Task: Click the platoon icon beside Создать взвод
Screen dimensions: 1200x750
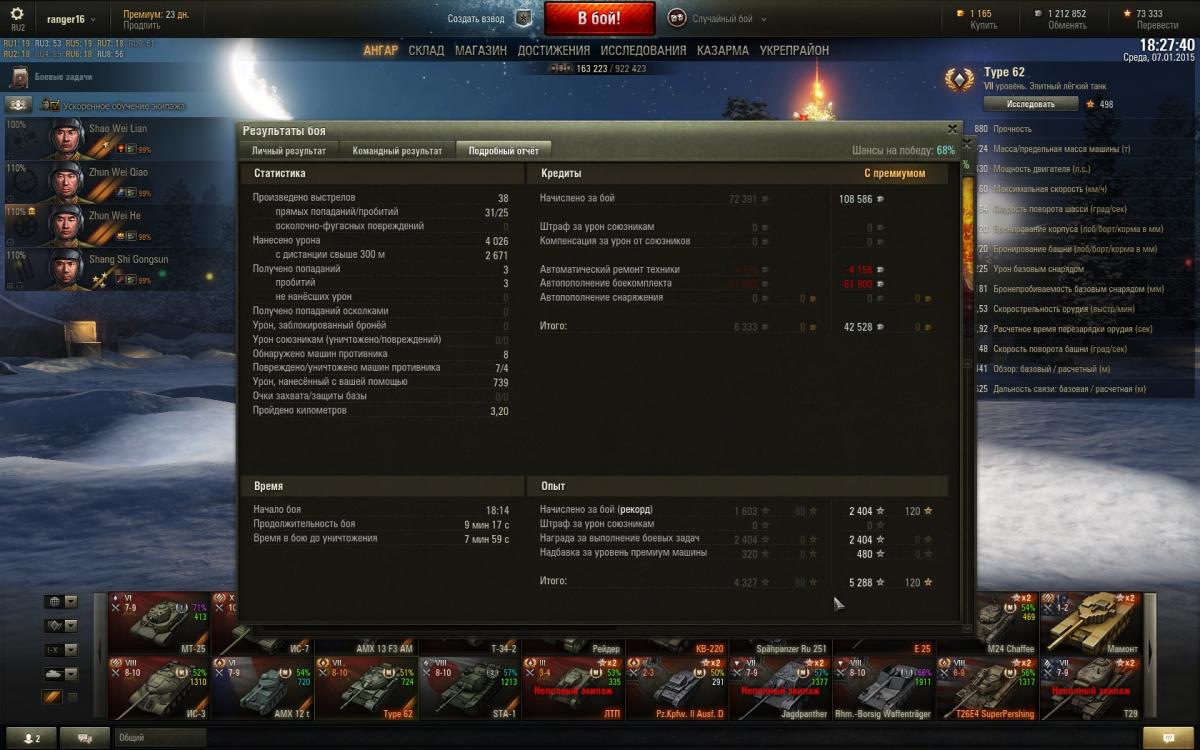Action: coord(523,18)
